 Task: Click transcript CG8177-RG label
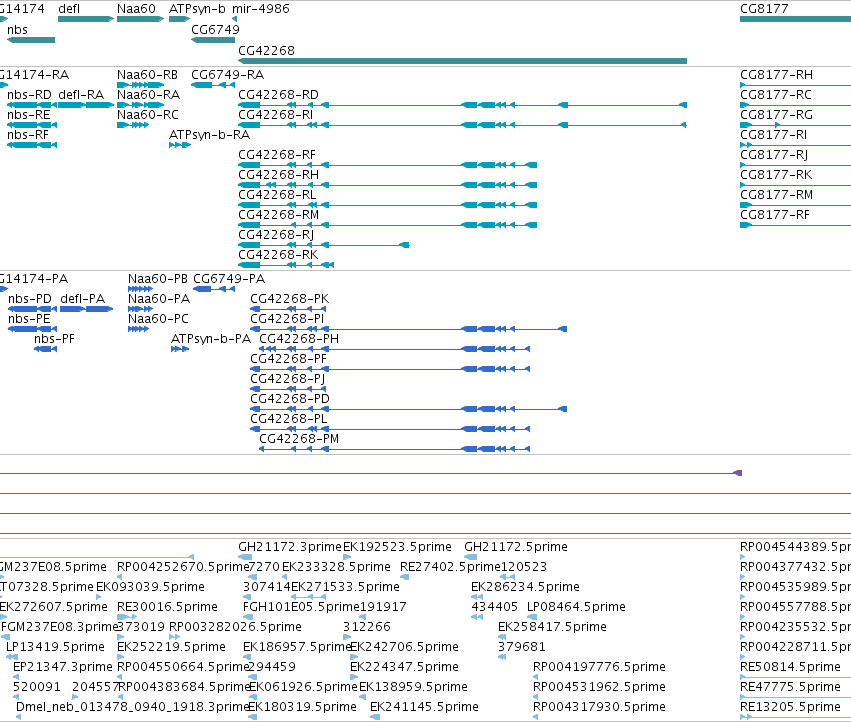click(777, 115)
